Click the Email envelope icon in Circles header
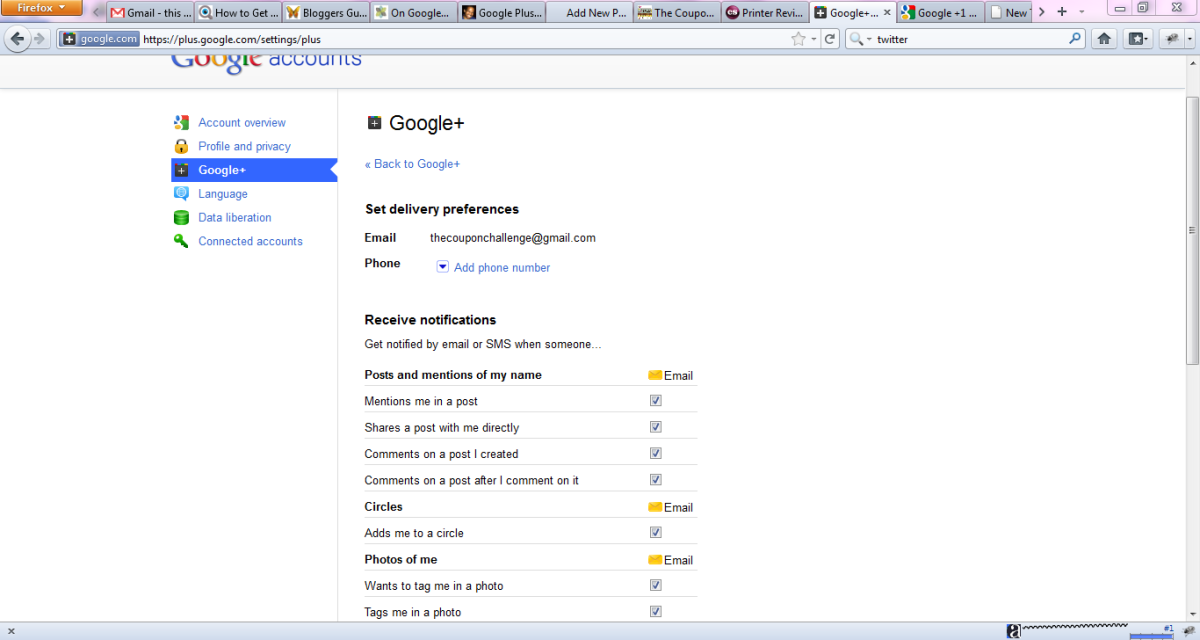The image size is (1200, 640). (x=655, y=507)
